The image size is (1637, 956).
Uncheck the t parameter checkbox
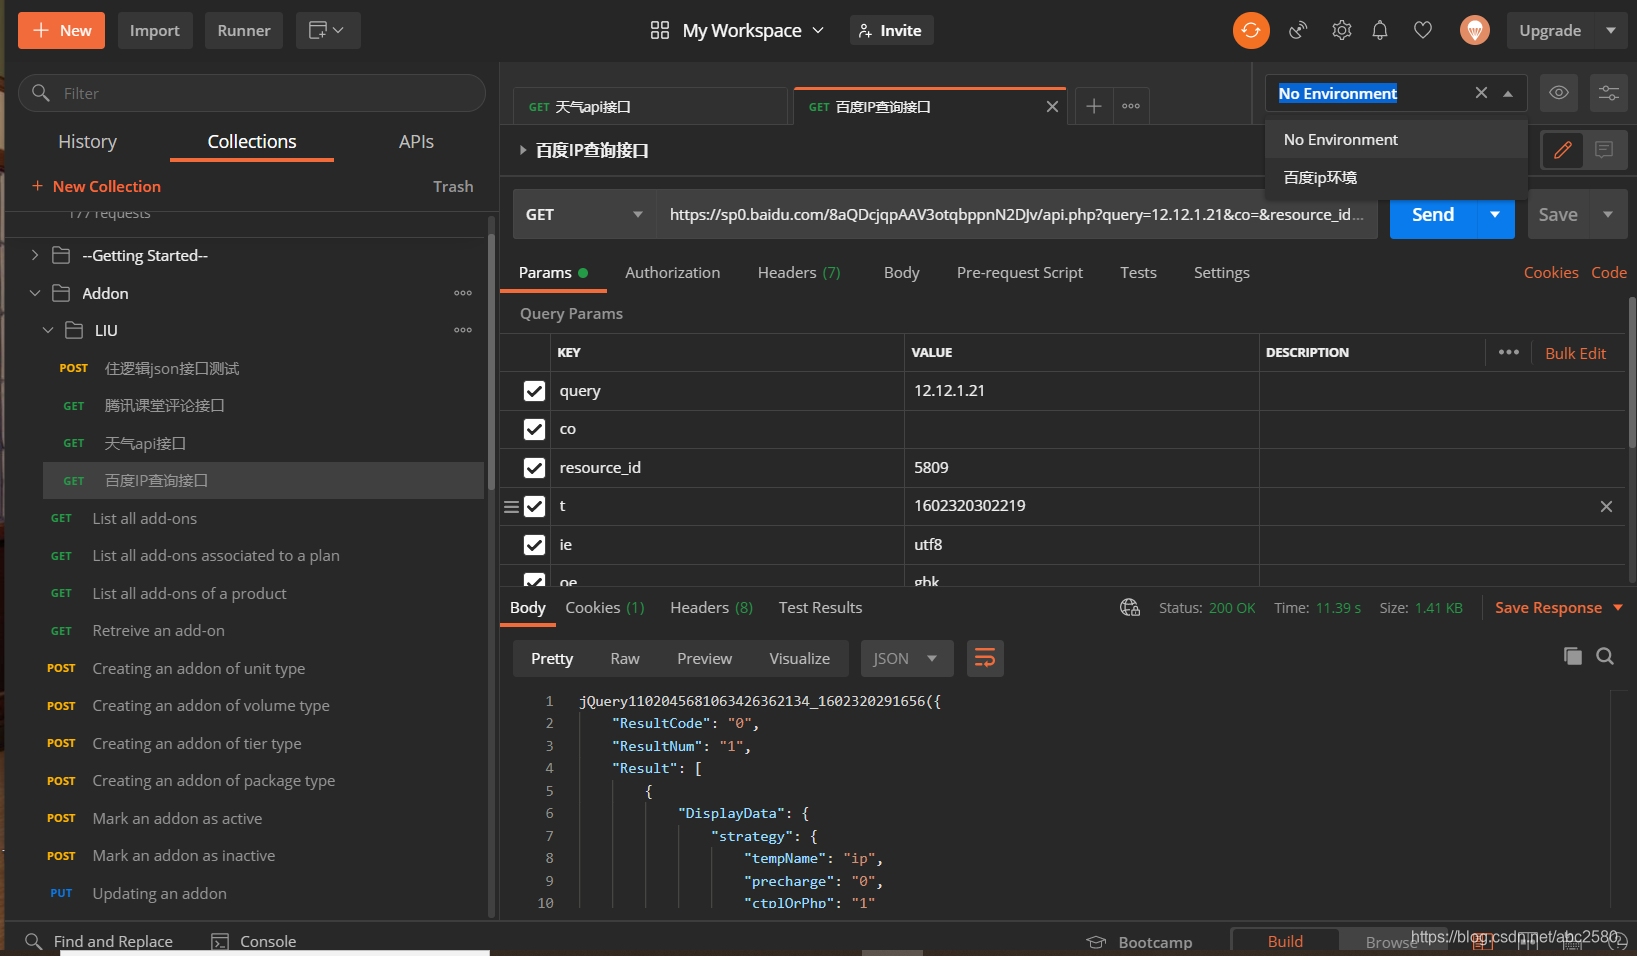pyautogui.click(x=534, y=506)
